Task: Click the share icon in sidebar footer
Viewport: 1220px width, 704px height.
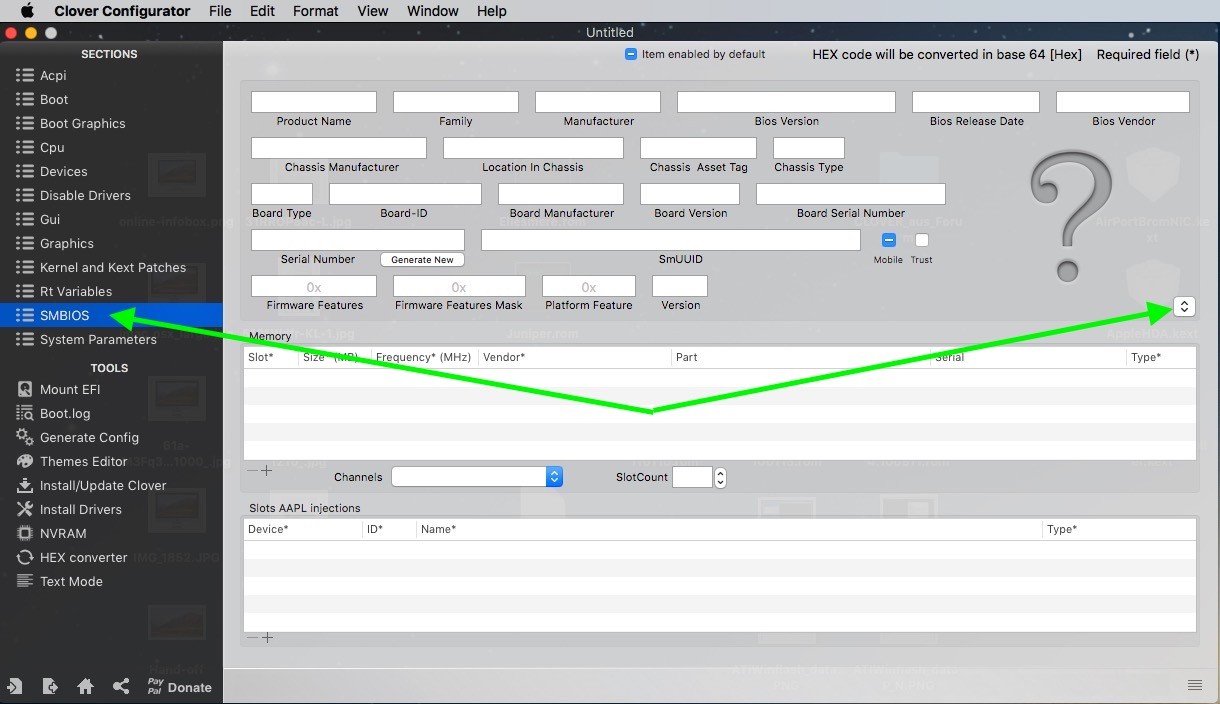Action: 121,686
